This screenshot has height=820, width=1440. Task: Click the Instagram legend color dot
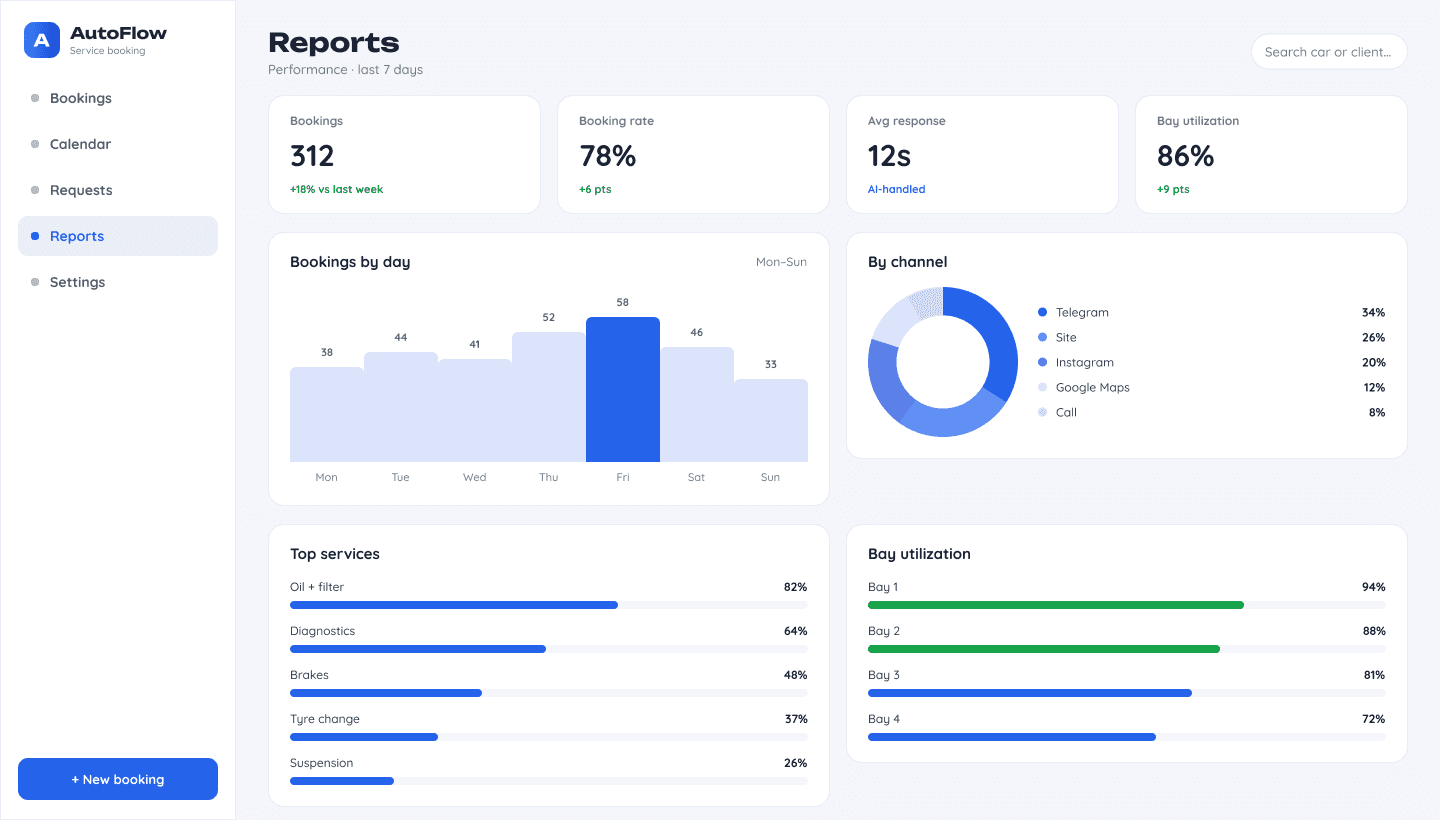[1043, 362]
